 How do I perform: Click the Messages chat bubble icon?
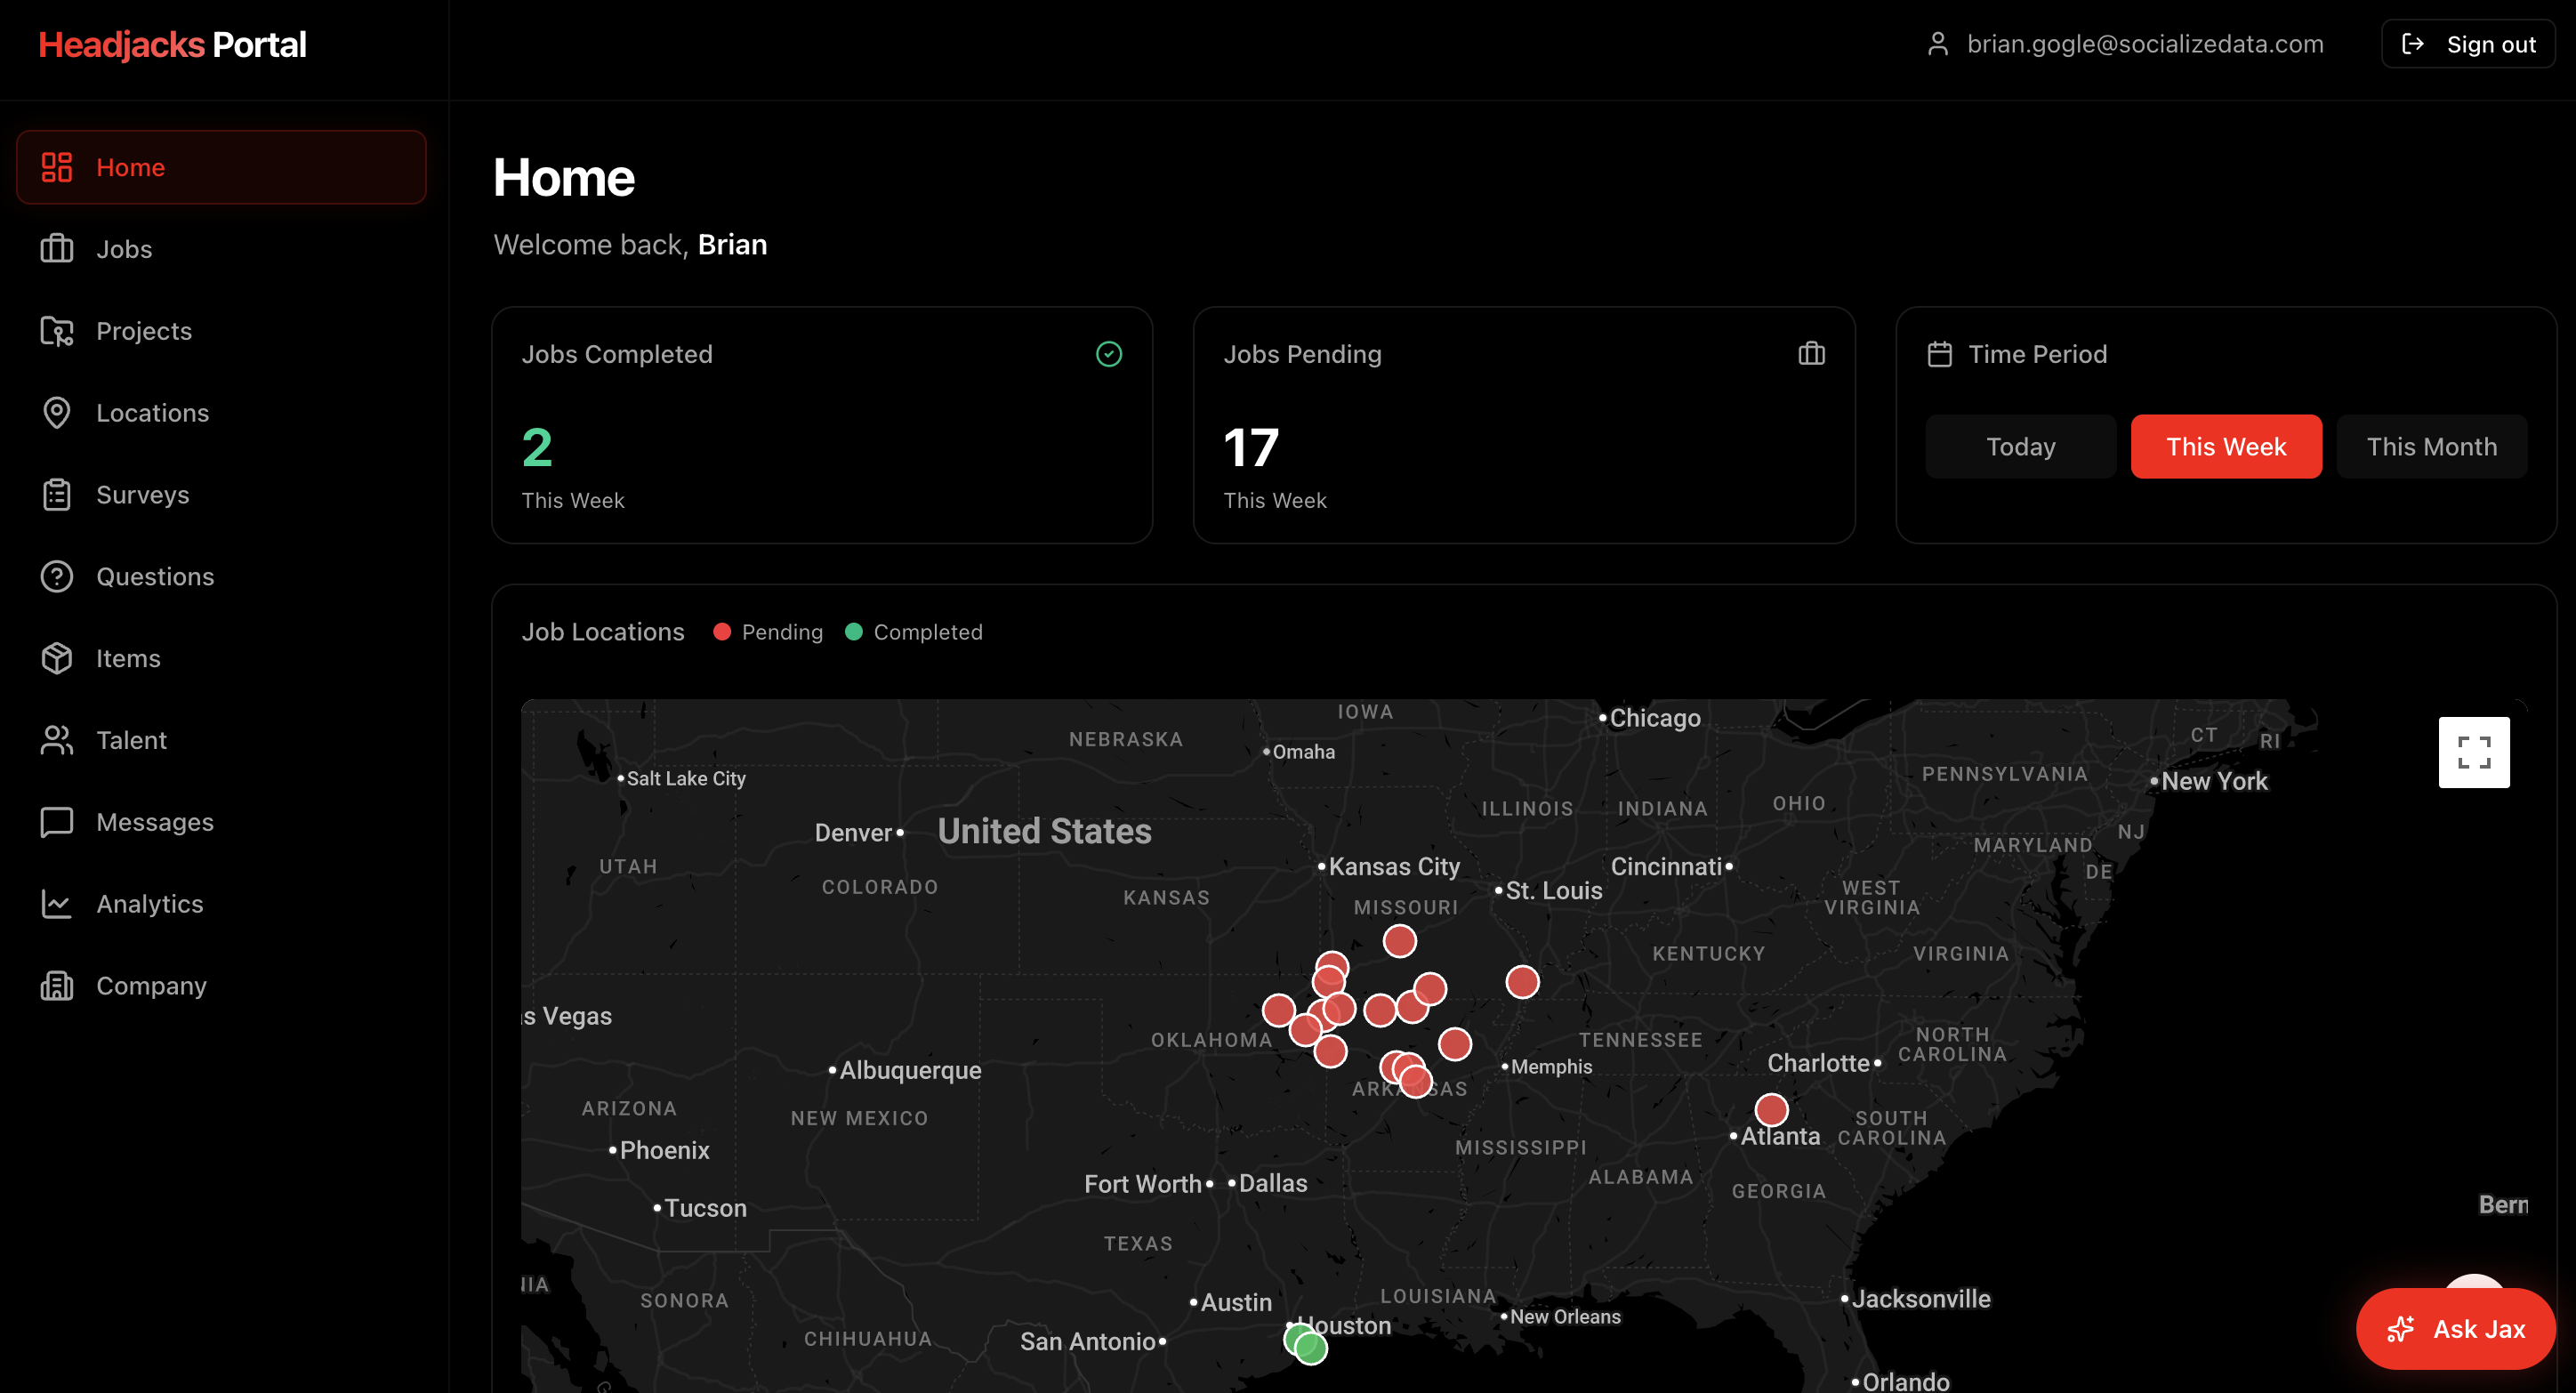57,822
